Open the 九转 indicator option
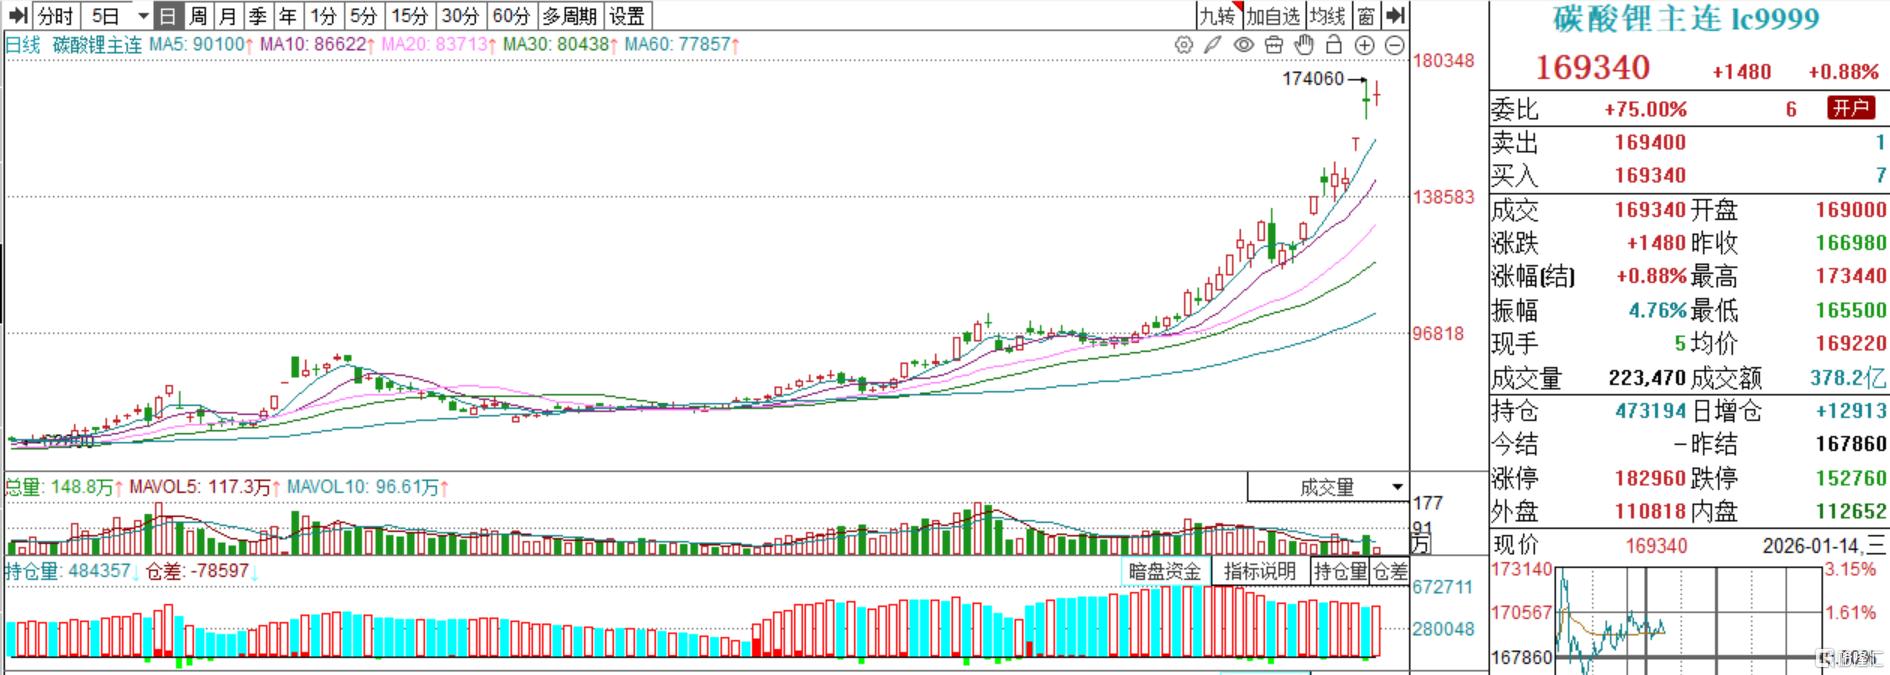1890x675 pixels. coord(1218,16)
